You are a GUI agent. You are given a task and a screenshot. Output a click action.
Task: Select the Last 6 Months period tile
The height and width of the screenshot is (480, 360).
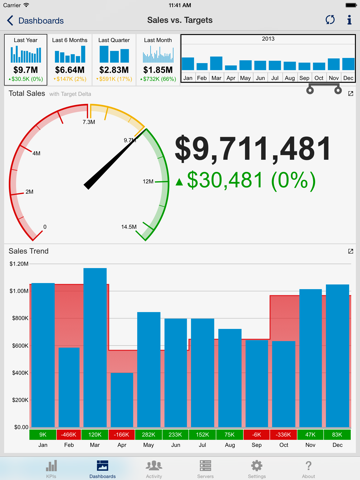tap(70, 59)
